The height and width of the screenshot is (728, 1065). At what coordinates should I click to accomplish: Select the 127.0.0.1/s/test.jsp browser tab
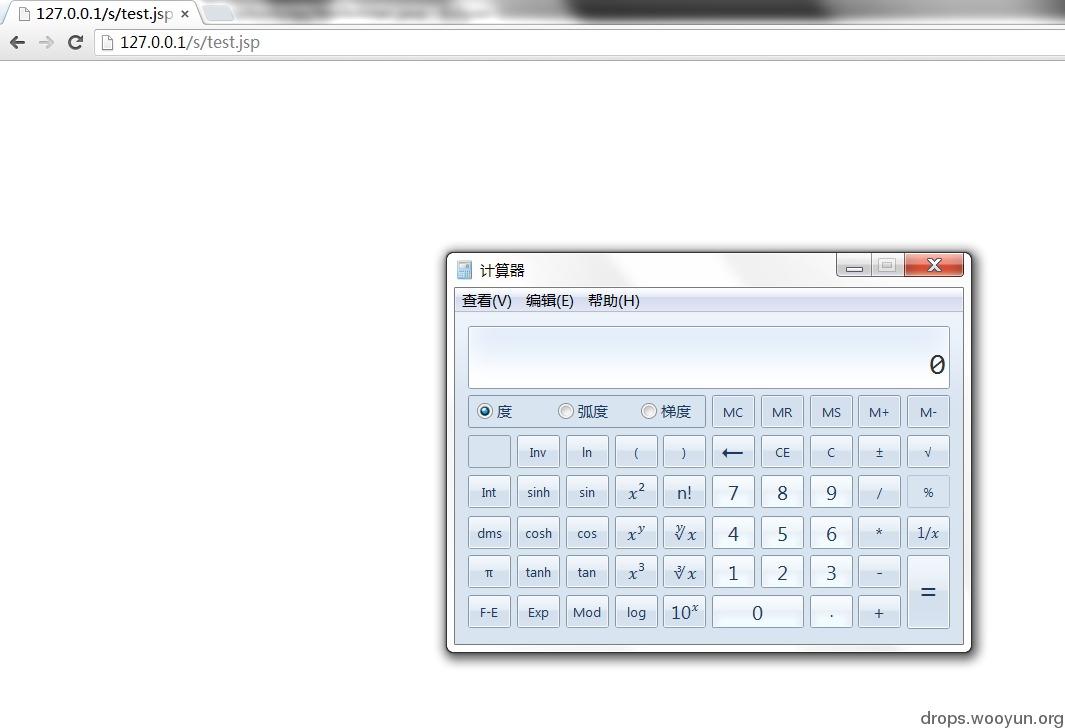[x=102, y=14]
